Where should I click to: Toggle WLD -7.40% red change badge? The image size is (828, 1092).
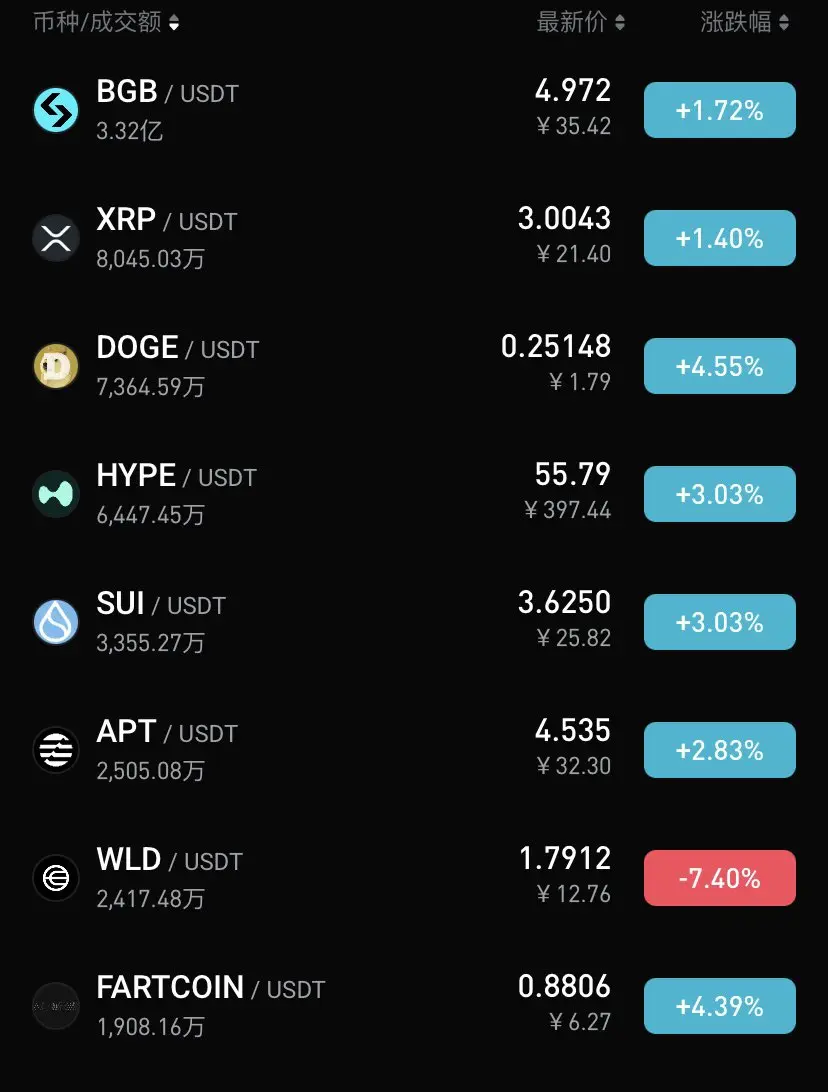point(719,878)
